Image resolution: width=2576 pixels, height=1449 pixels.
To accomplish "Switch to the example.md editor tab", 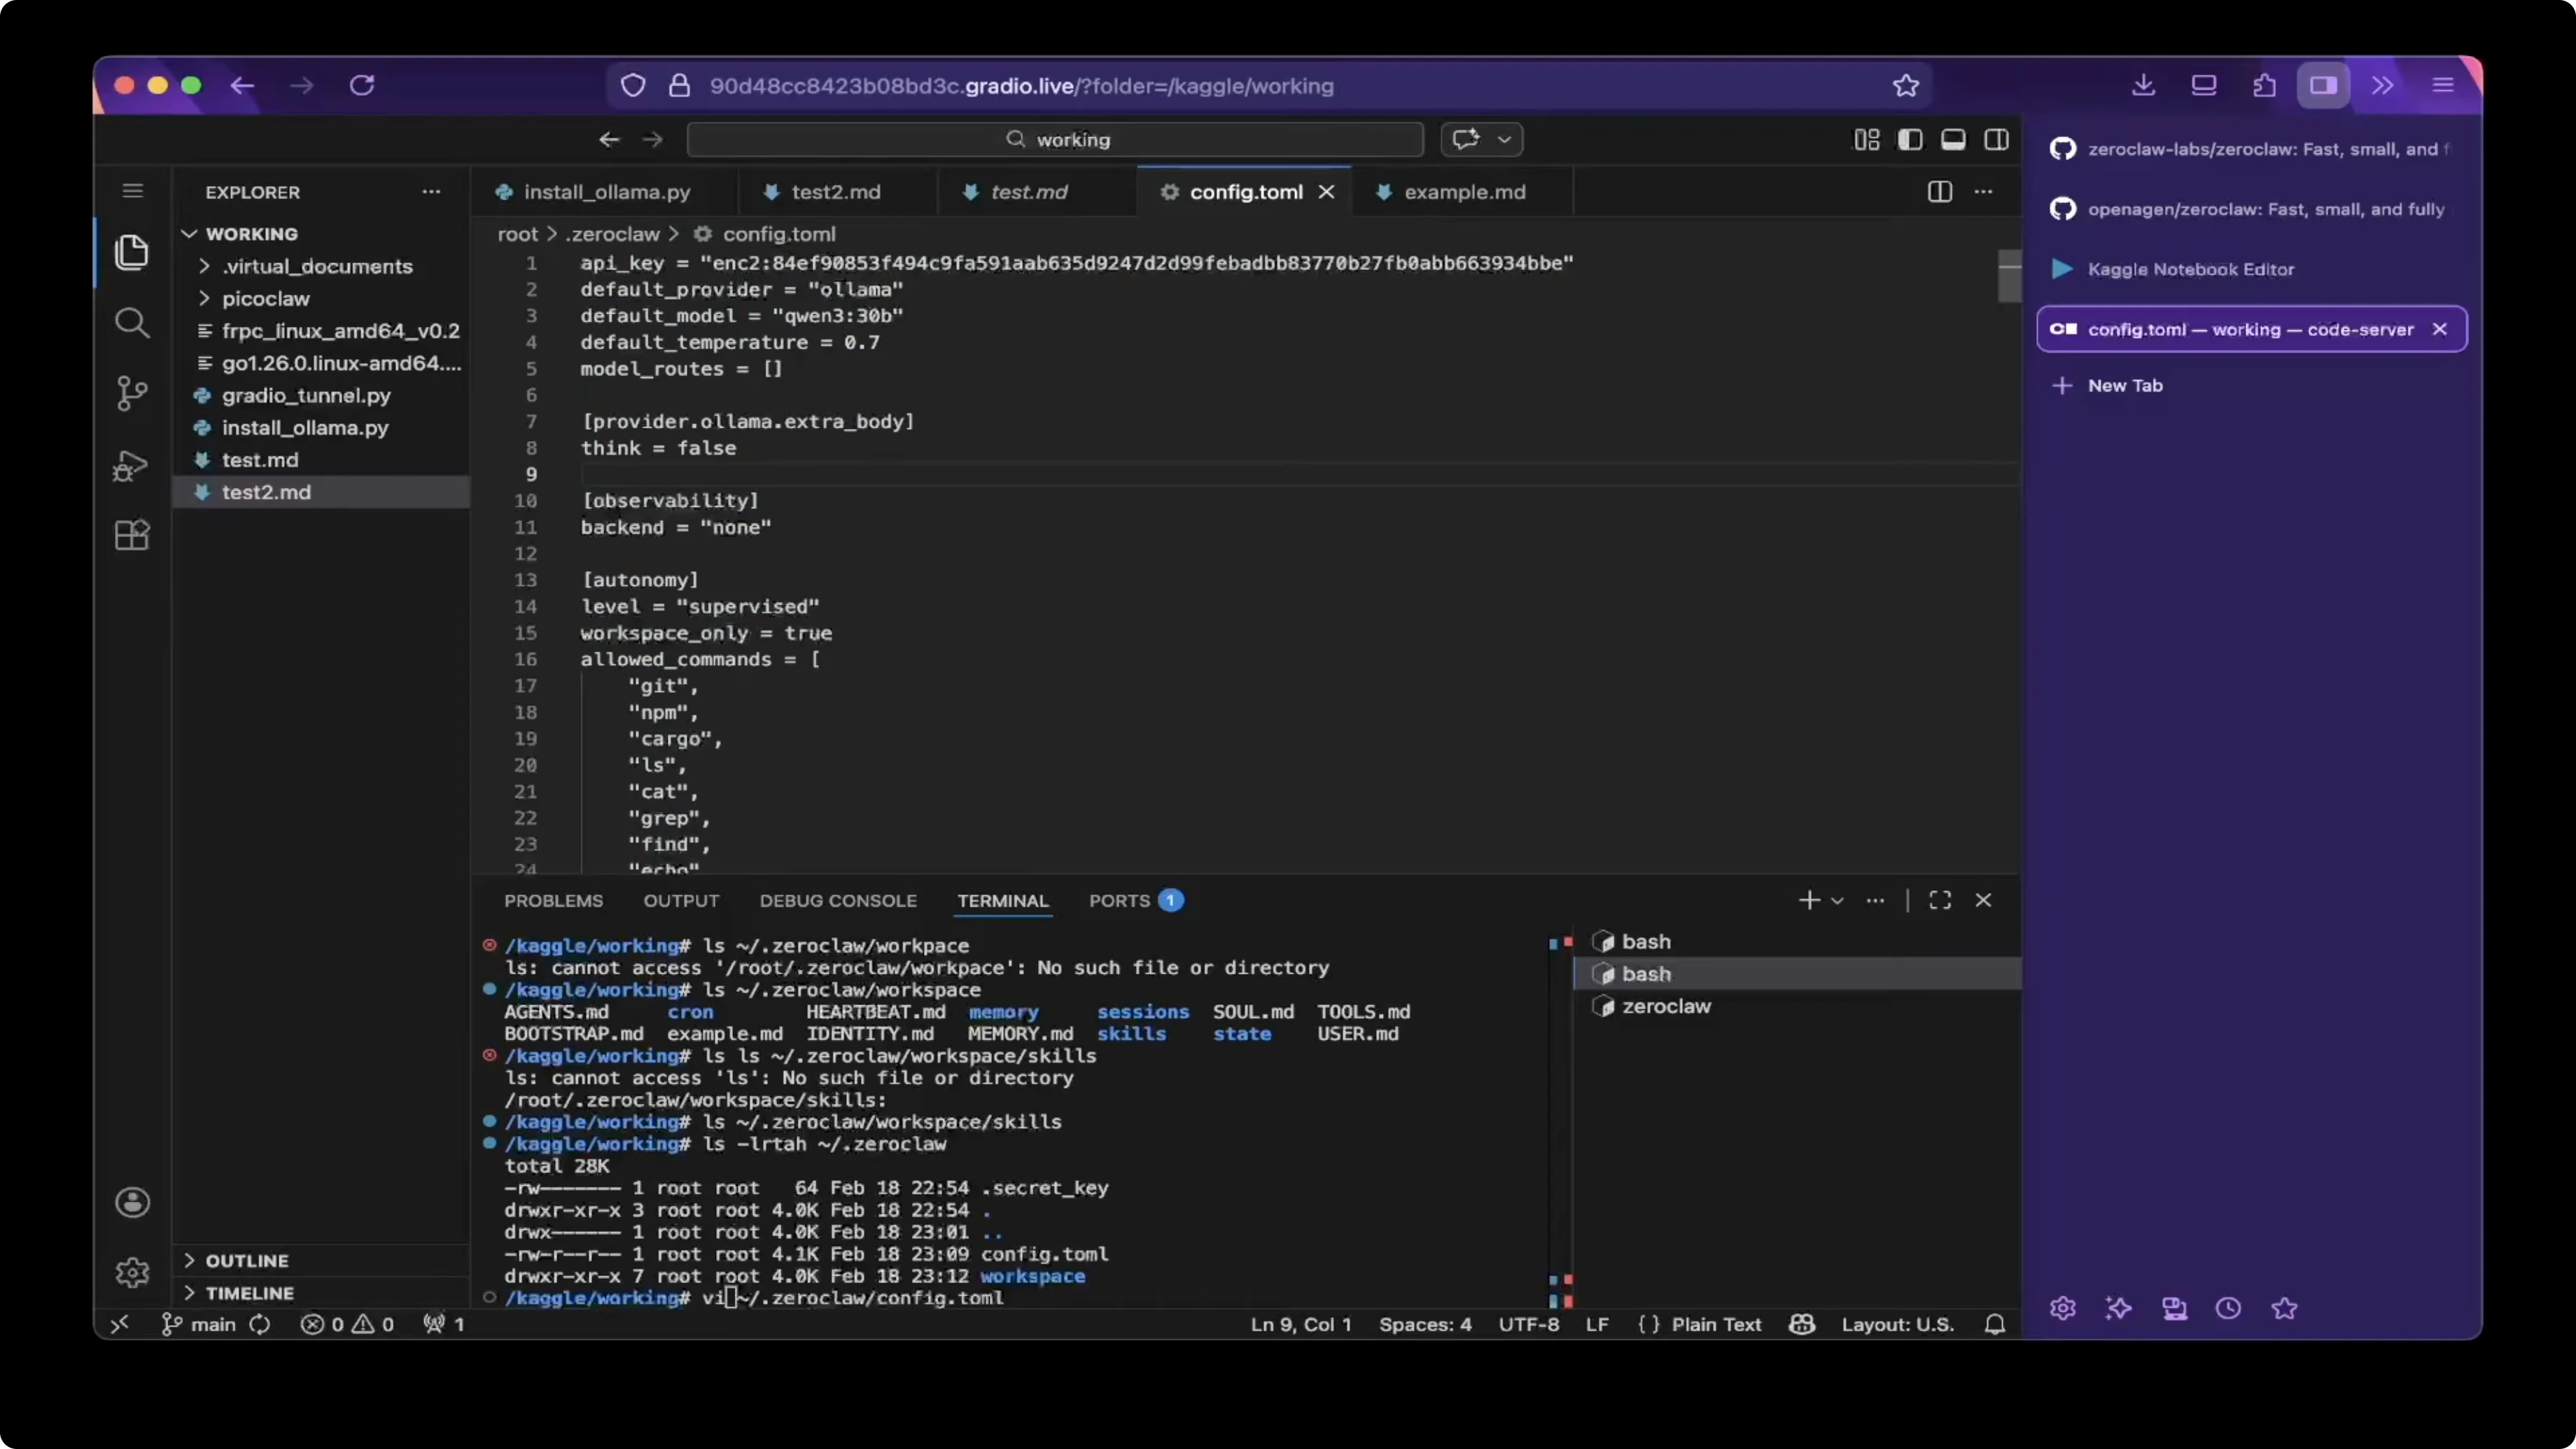I will [1464, 192].
